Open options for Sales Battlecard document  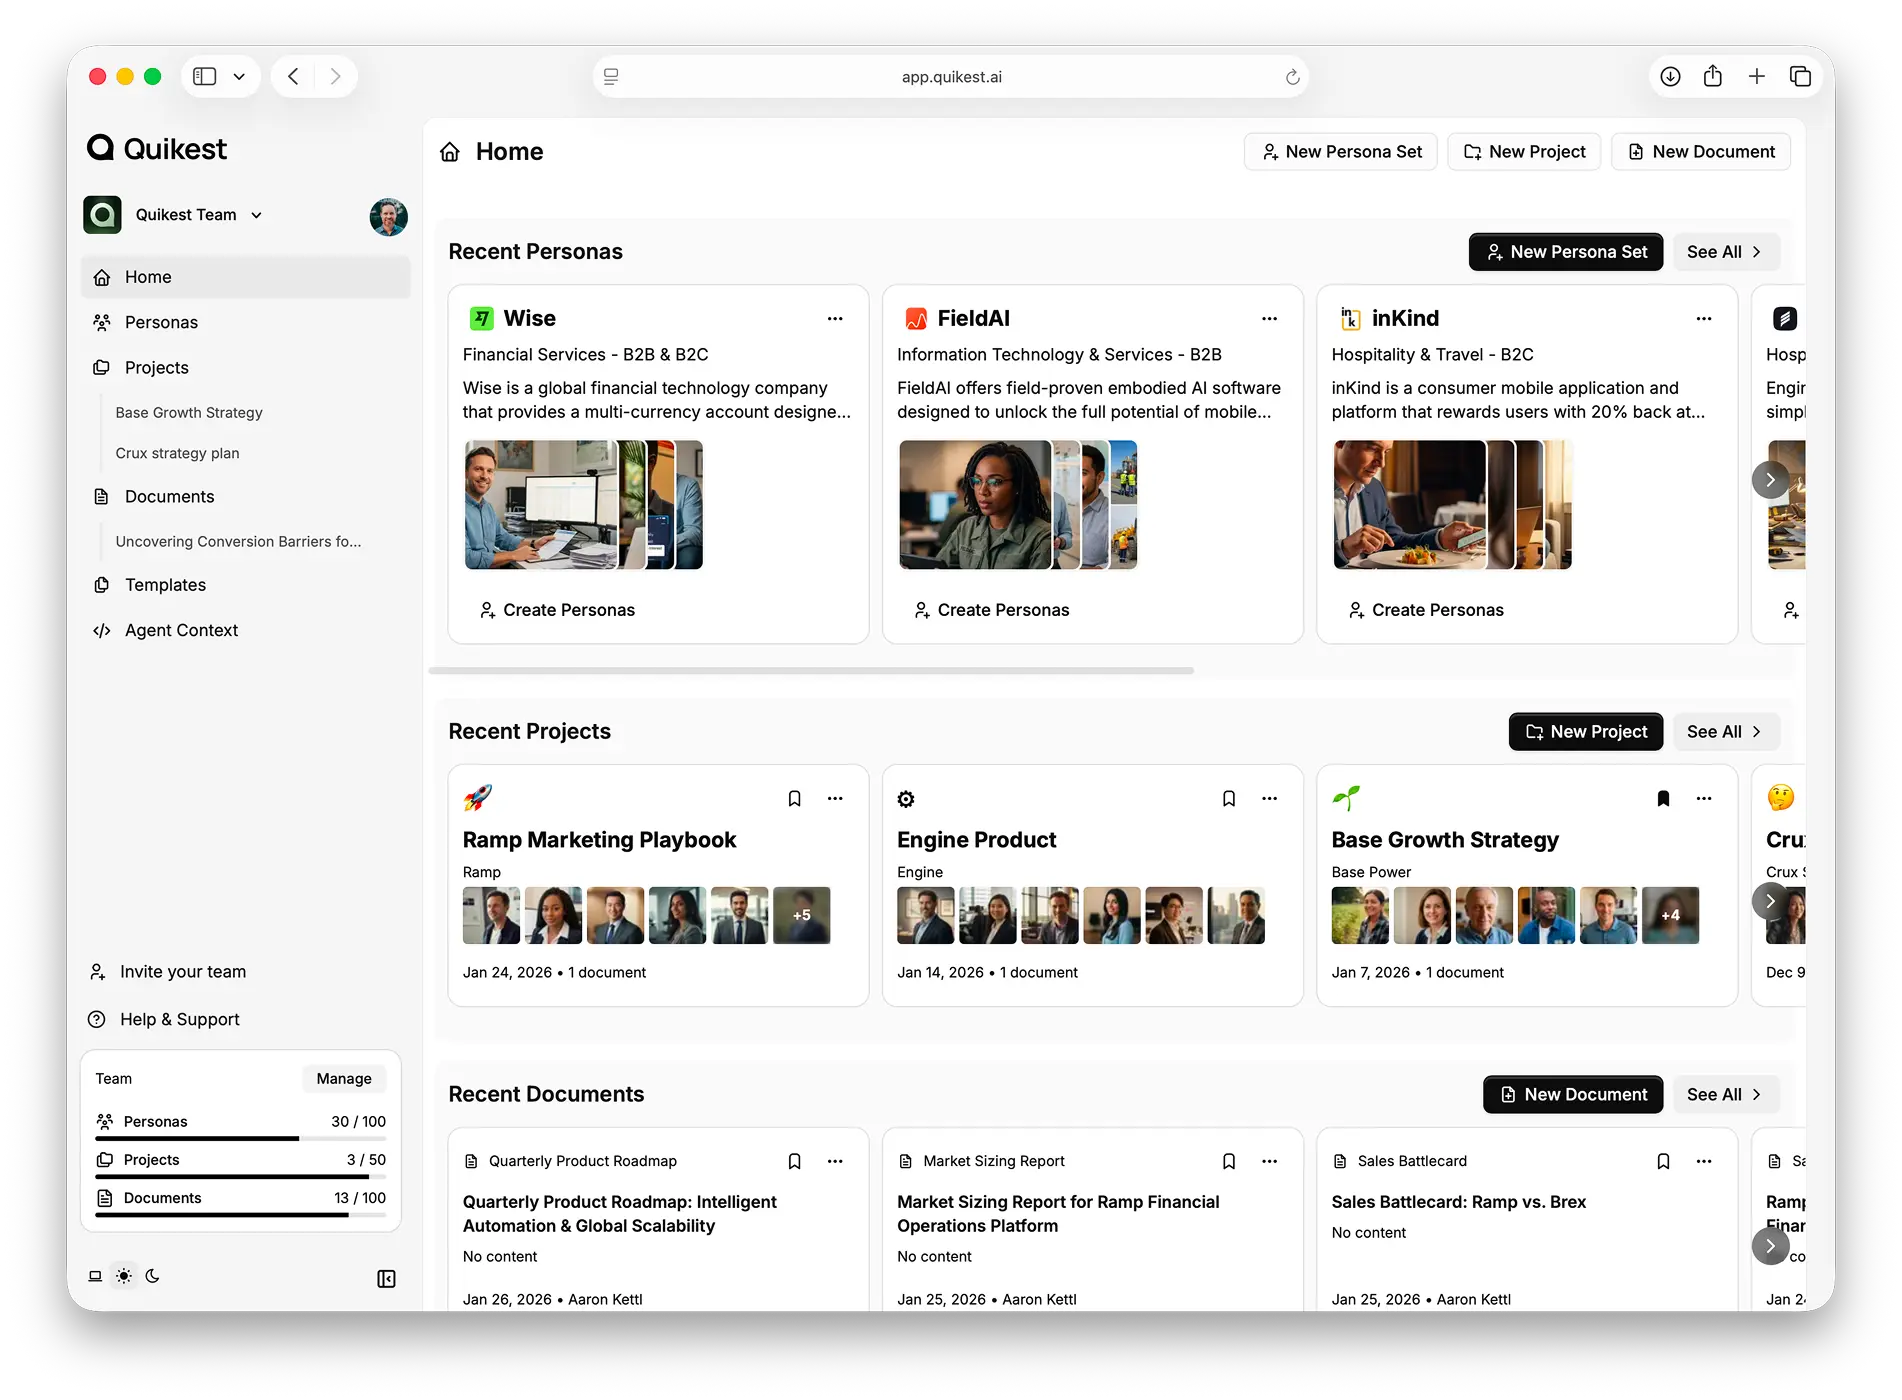pos(1704,1162)
